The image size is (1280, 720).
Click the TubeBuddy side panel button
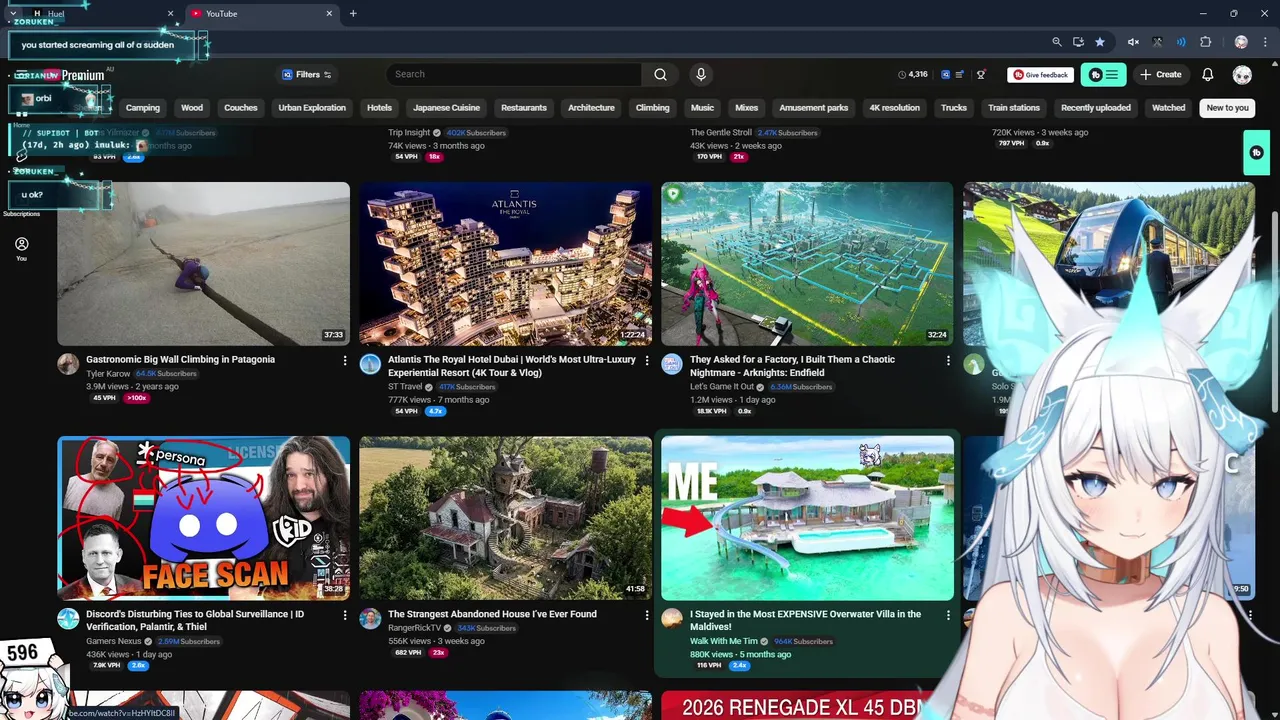tap(1256, 153)
